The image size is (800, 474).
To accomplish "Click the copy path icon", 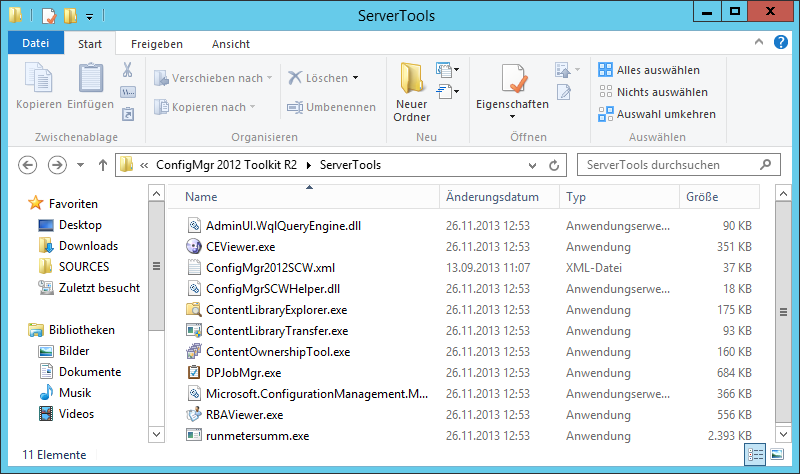I will [x=128, y=92].
